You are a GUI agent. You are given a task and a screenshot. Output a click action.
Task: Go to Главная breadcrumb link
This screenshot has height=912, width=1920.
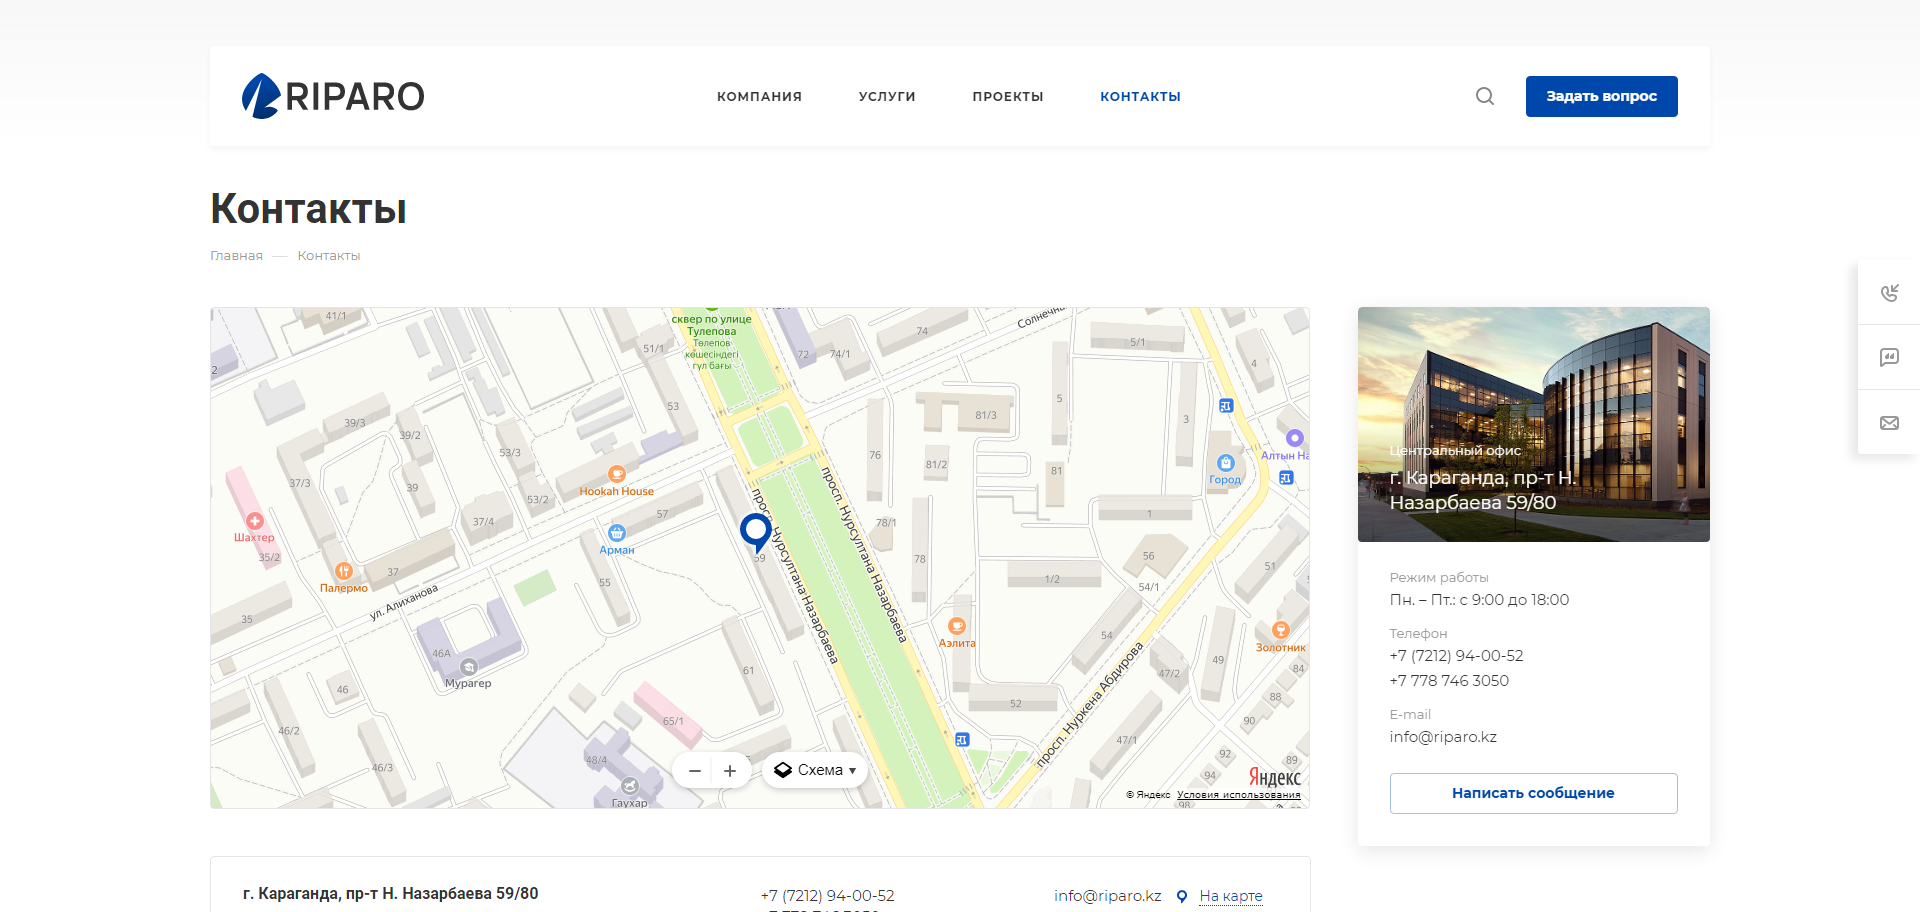(236, 256)
